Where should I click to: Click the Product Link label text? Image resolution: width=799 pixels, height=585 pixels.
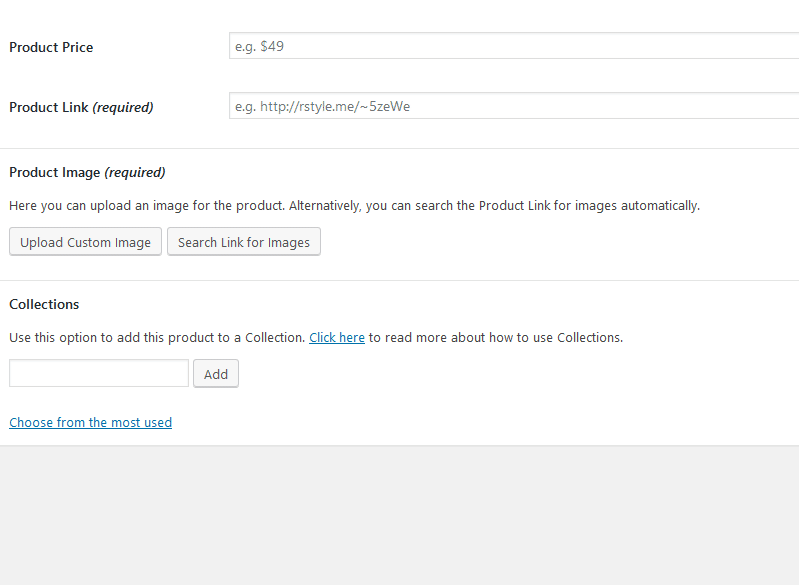click(49, 107)
